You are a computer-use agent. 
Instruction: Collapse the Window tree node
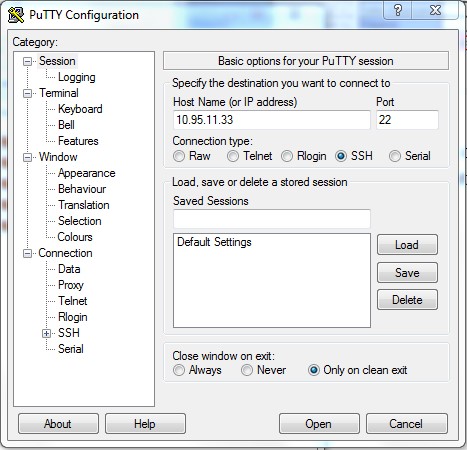tap(27, 157)
